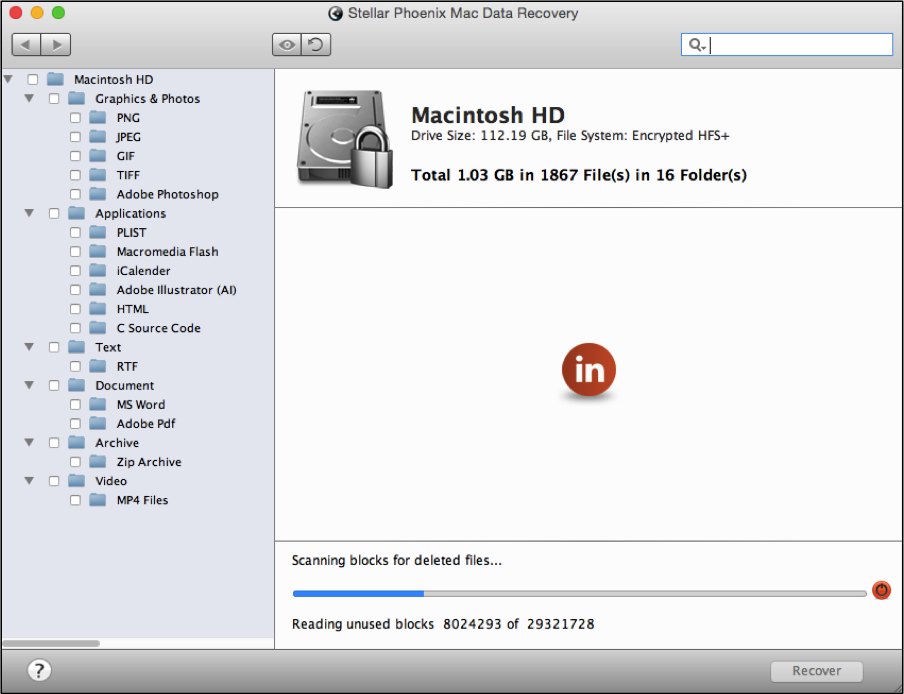Click the magnifier icon in search field
This screenshot has width=904, height=694.
coord(696,44)
